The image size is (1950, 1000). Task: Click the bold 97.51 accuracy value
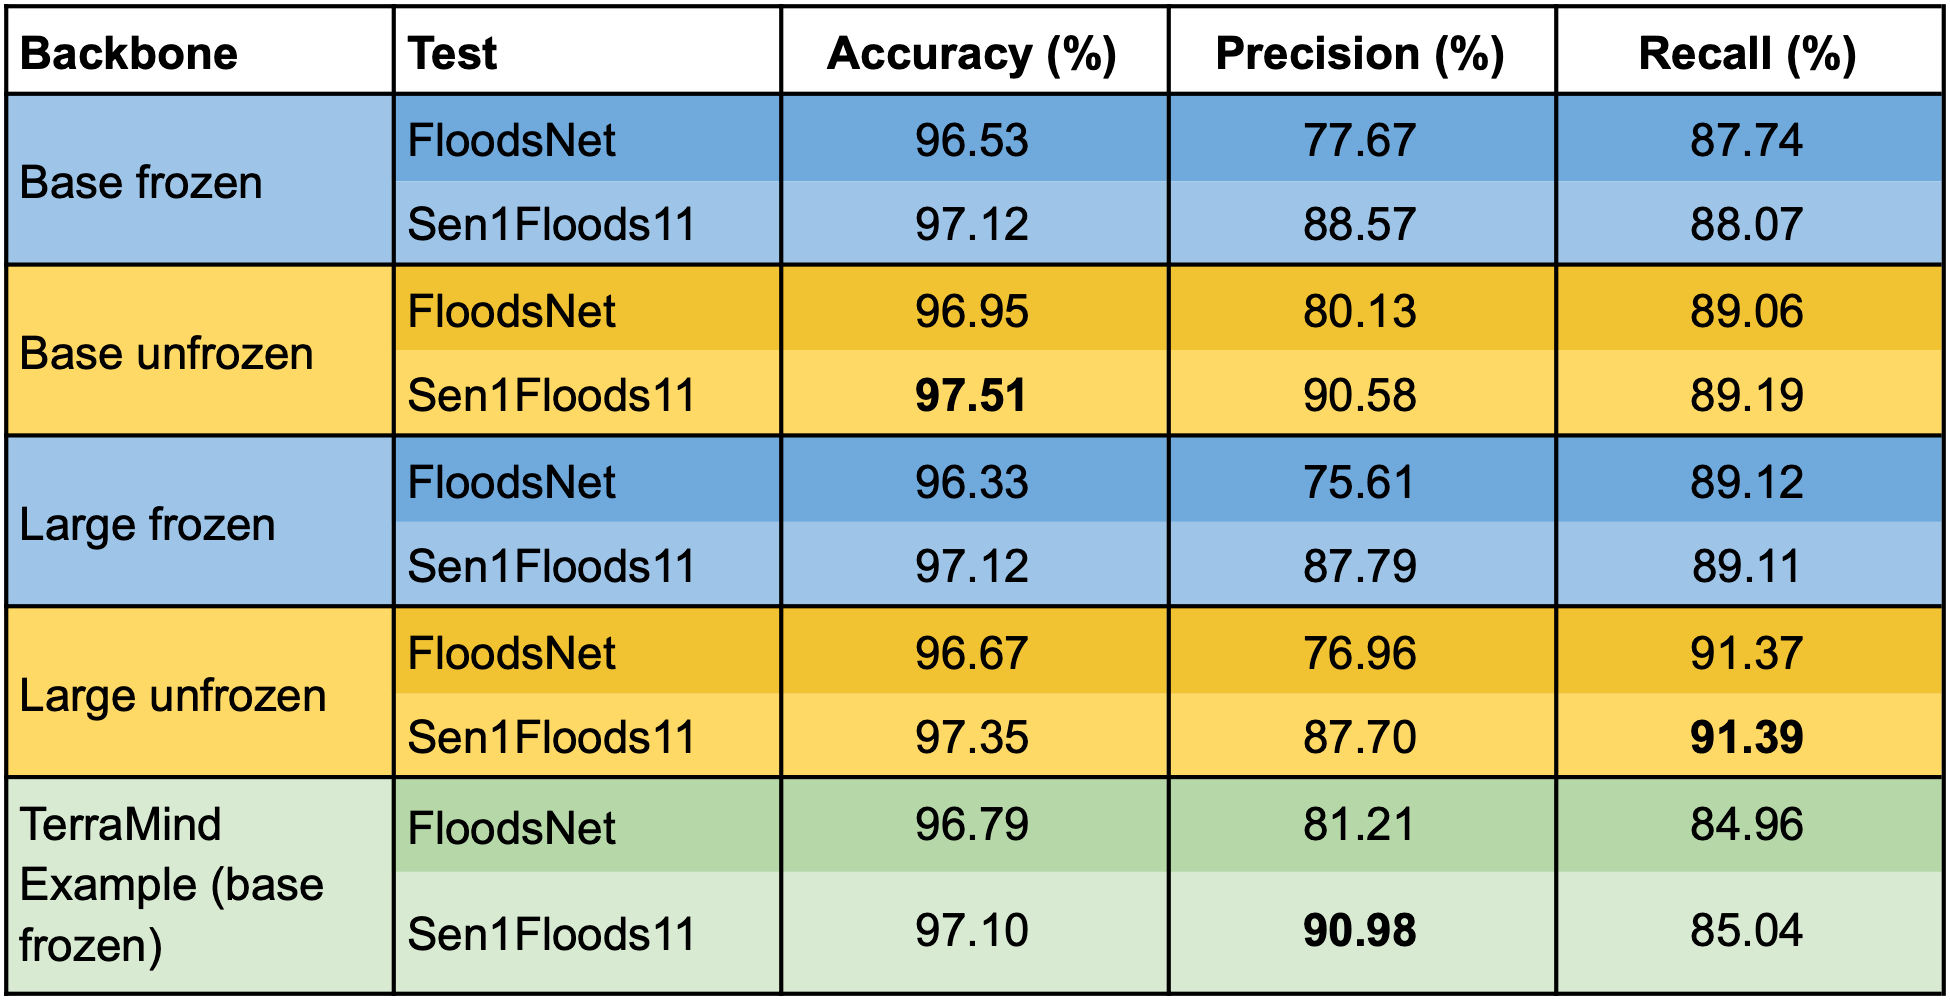(x=971, y=395)
